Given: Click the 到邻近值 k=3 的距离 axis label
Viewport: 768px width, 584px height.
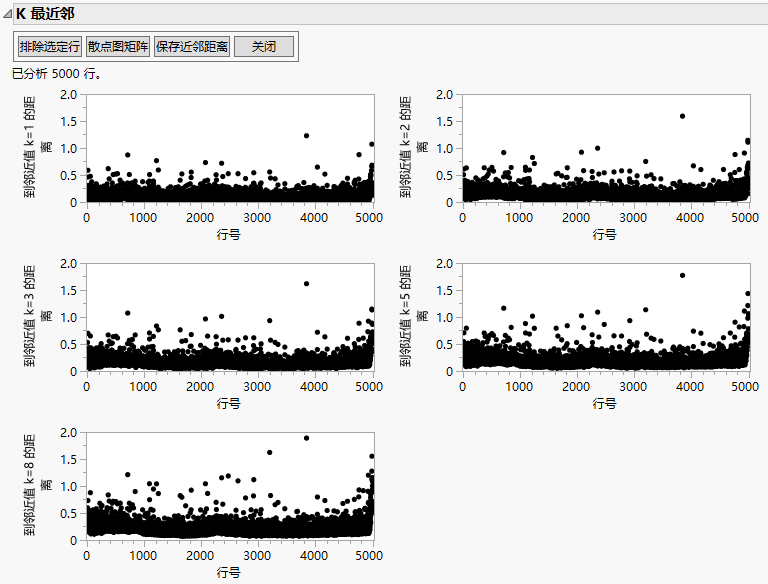Looking at the screenshot, I should (x=37, y=316).
